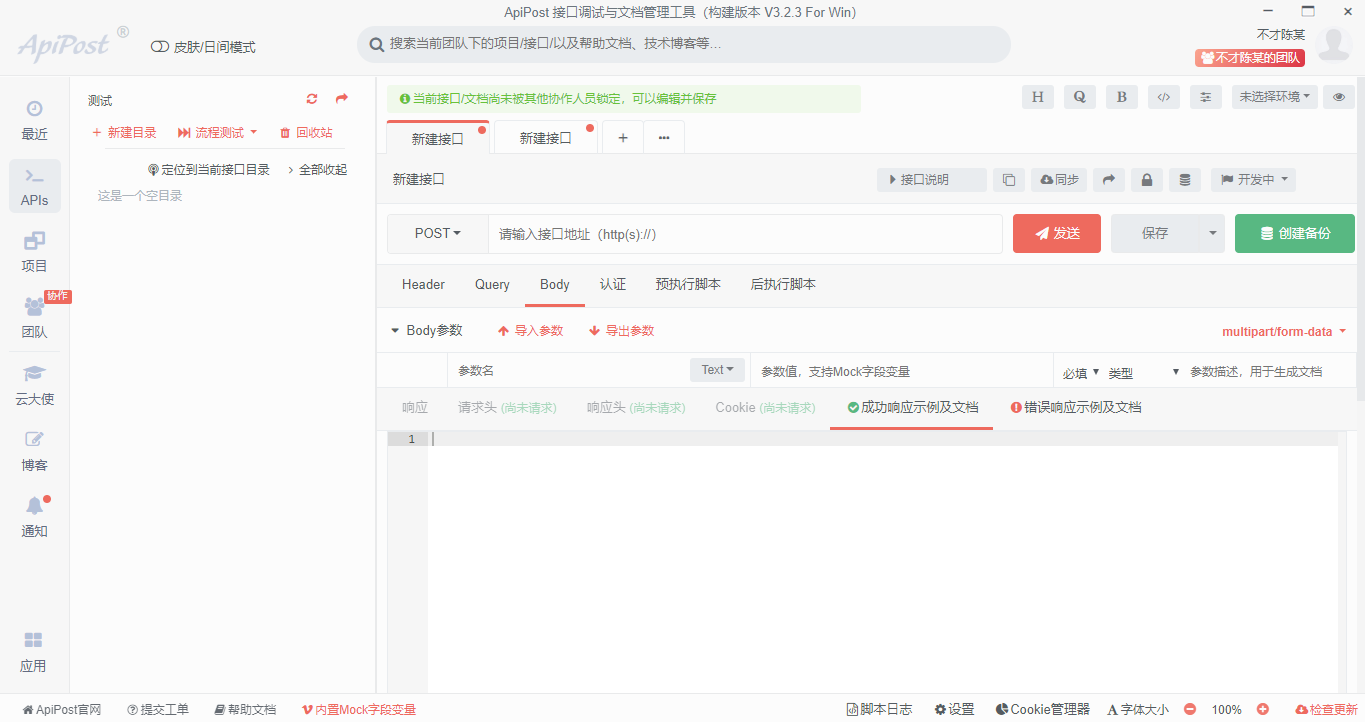Select the APIs panel in left sidebar
1365x722 pixels.
click(34, 186)
